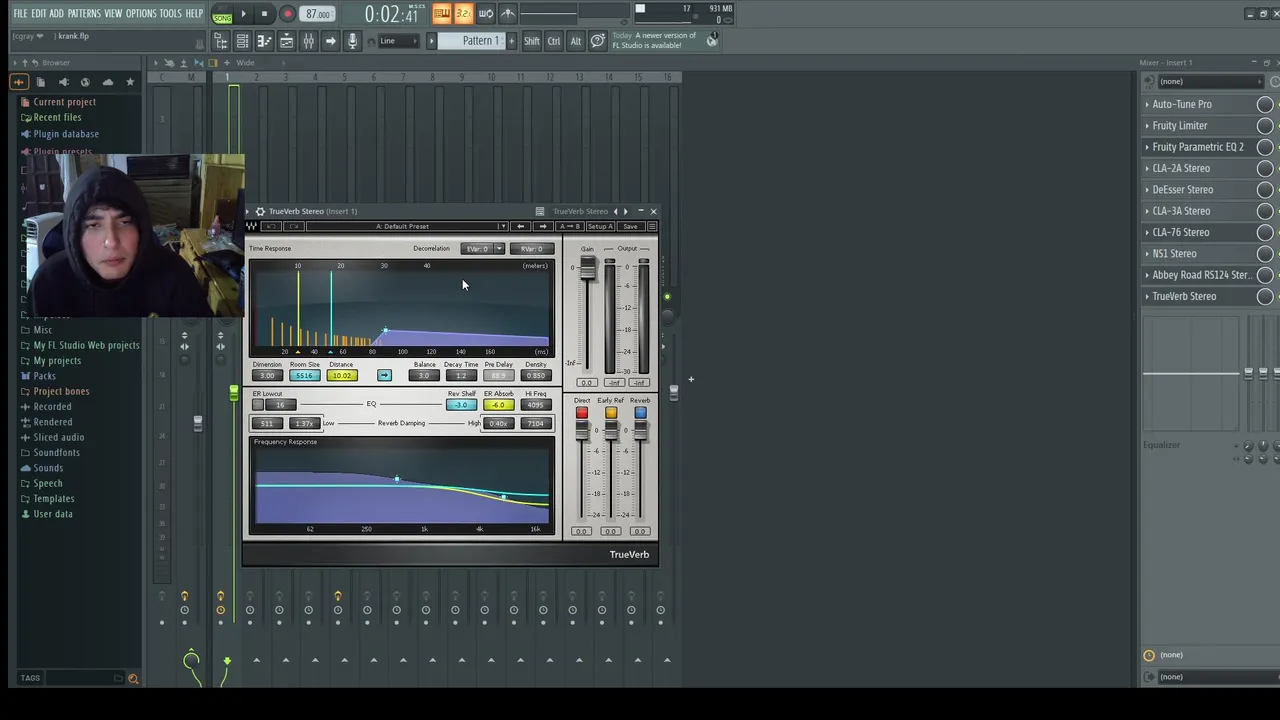Toggle the Early Ref yellow button
Screen dimensions: 1280x720
point(611,412)
